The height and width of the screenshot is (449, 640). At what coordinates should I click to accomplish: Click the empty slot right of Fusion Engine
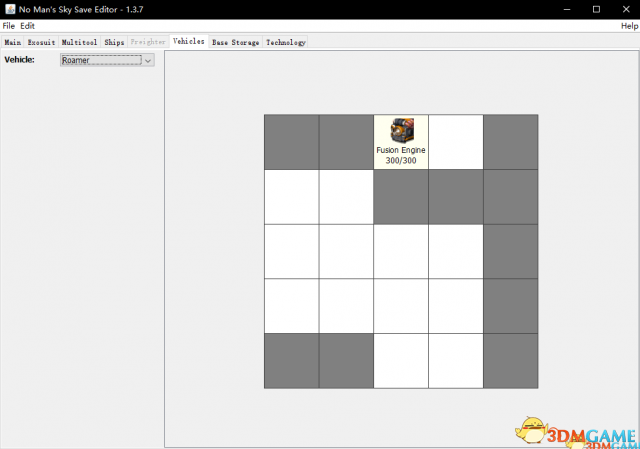pos(456,142)
